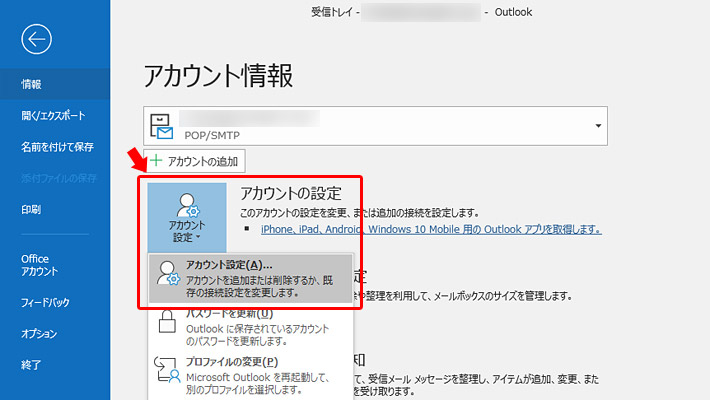Click the アカウントの追加 button
This screenshot has width=710, height=400.
pos(194,161)
